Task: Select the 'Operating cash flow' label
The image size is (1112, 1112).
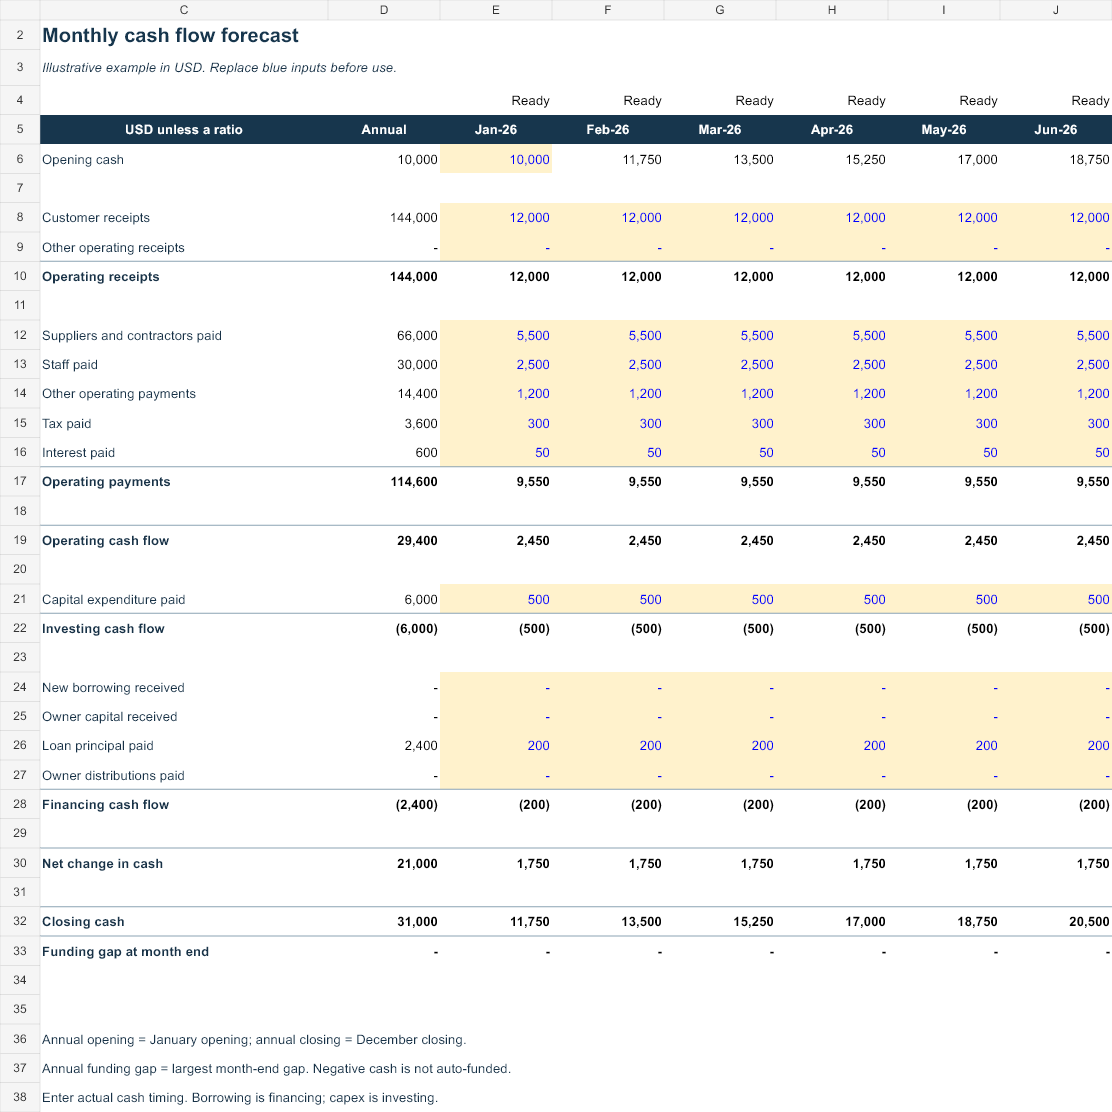Action: pos(184,540)
